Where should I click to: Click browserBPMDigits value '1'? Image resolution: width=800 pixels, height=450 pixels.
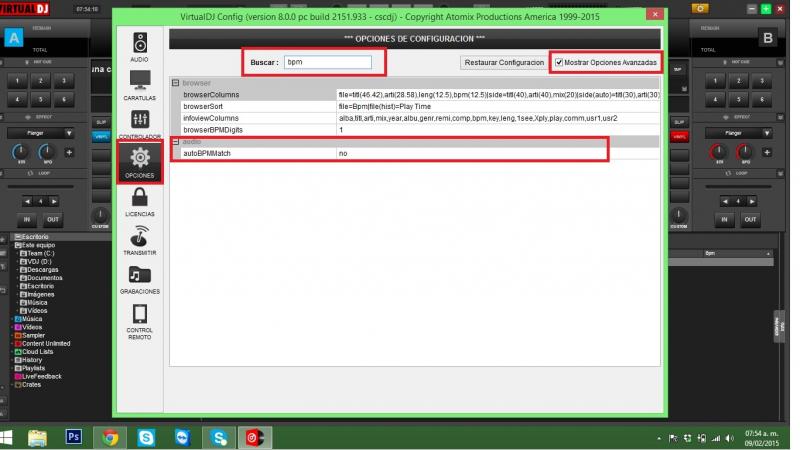(341, 130)
